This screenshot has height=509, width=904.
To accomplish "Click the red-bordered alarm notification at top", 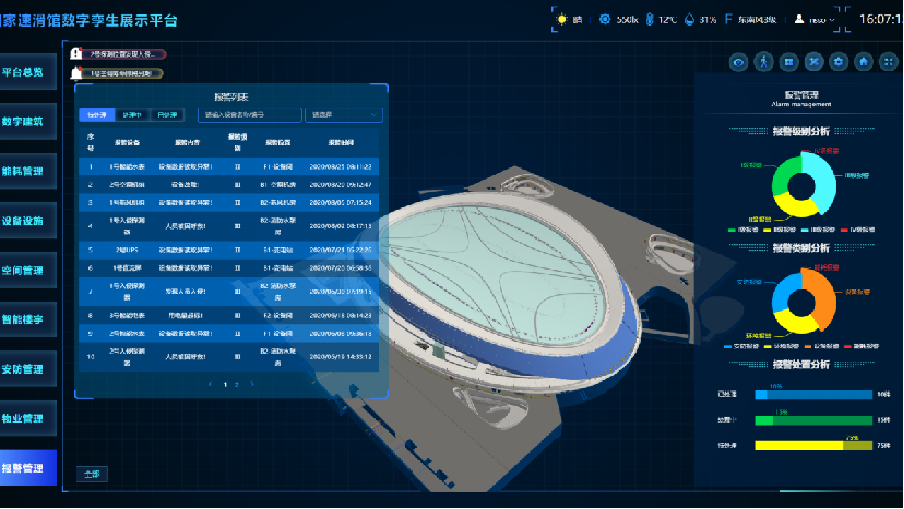I will [118, 55].
